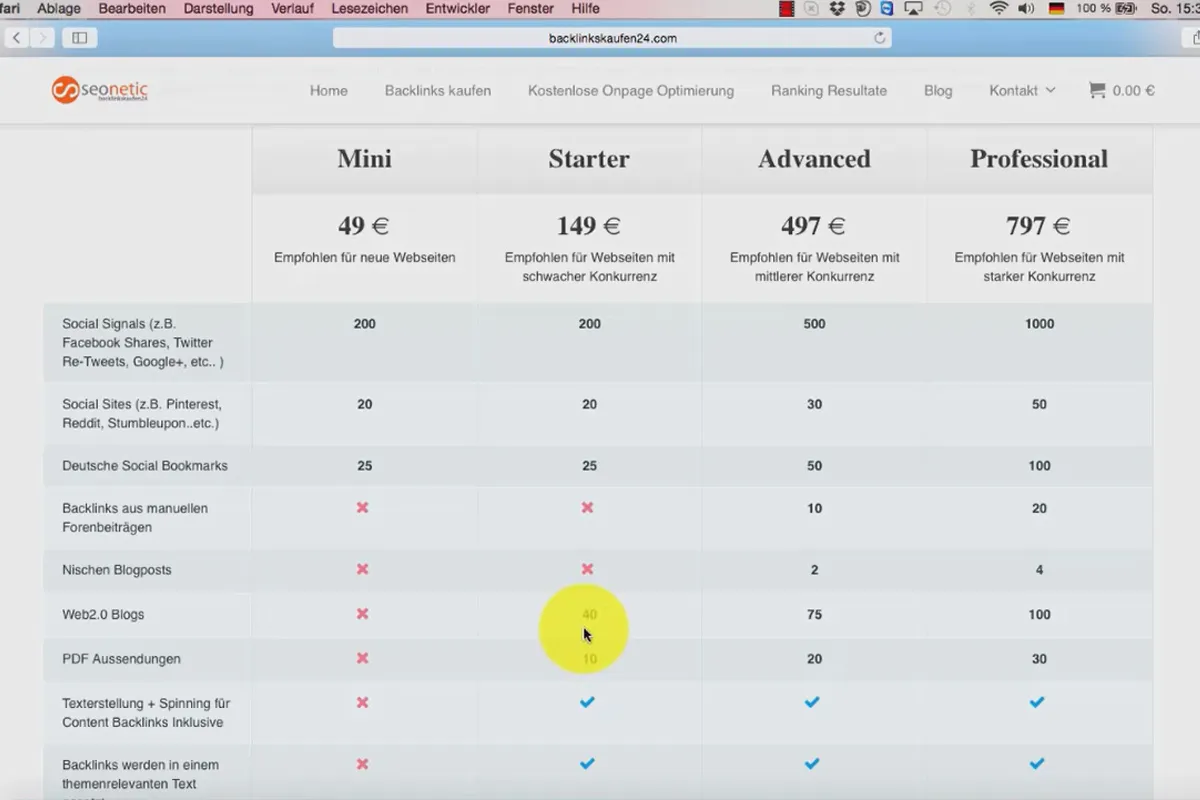Click the 797 € price
The height and width of the screenshot is (800, 1200).
[x=1039, y=226]
